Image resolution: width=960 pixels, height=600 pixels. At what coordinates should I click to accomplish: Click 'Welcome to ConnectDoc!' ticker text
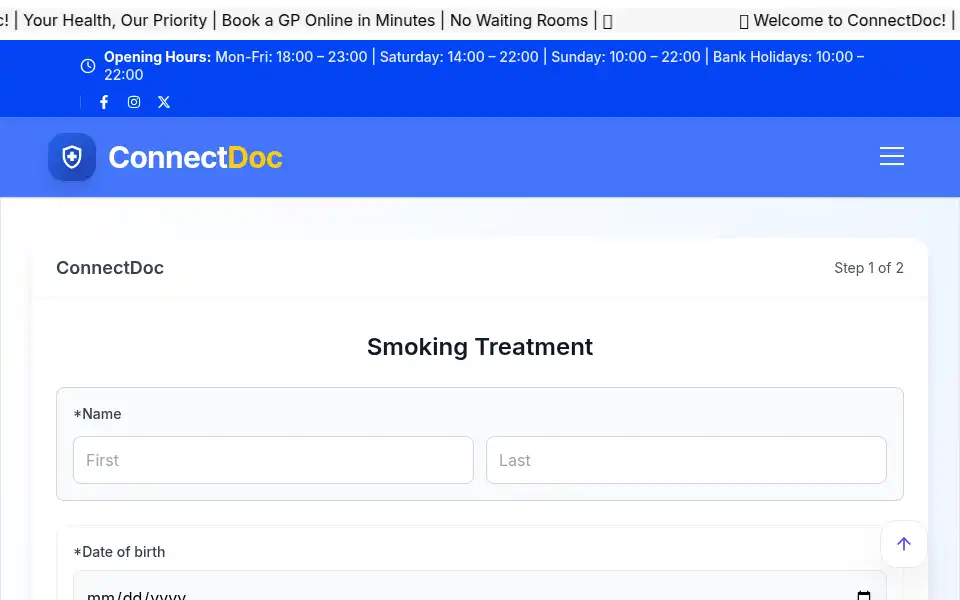click(849, 20)
